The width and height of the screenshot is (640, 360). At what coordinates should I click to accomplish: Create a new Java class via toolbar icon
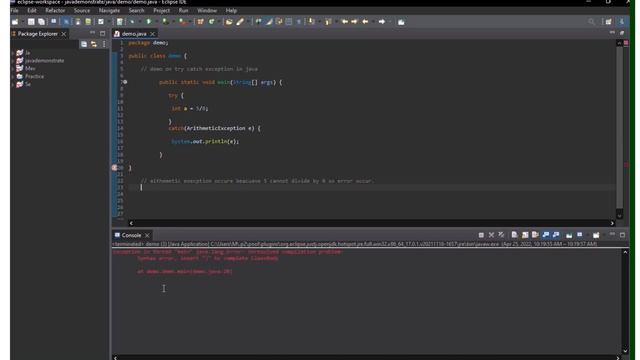(211, 22)
